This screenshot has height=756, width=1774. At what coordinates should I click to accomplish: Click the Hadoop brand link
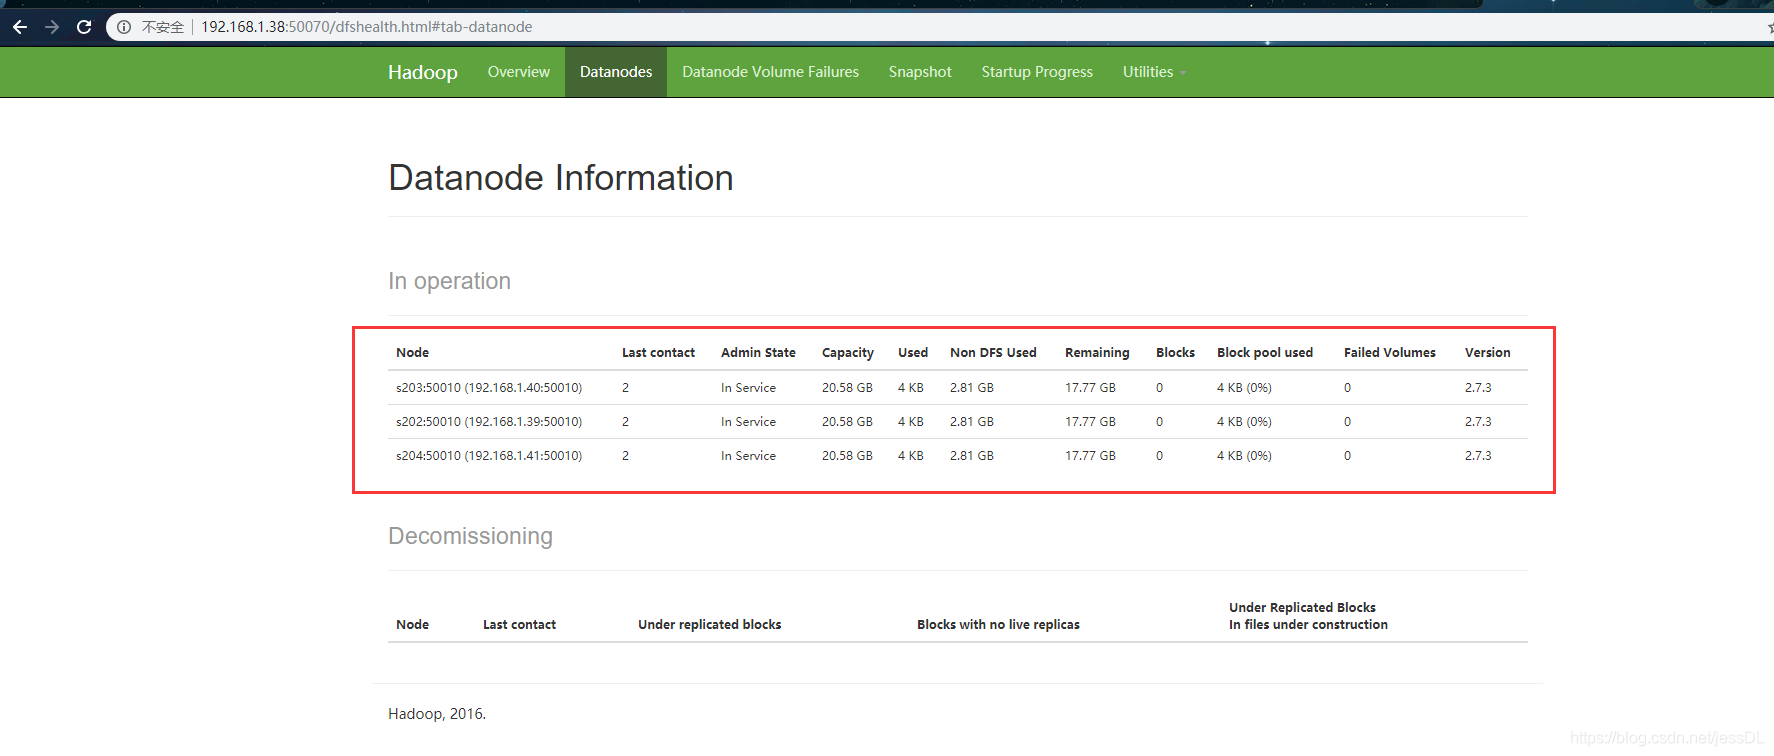click(x=422, y=72)
